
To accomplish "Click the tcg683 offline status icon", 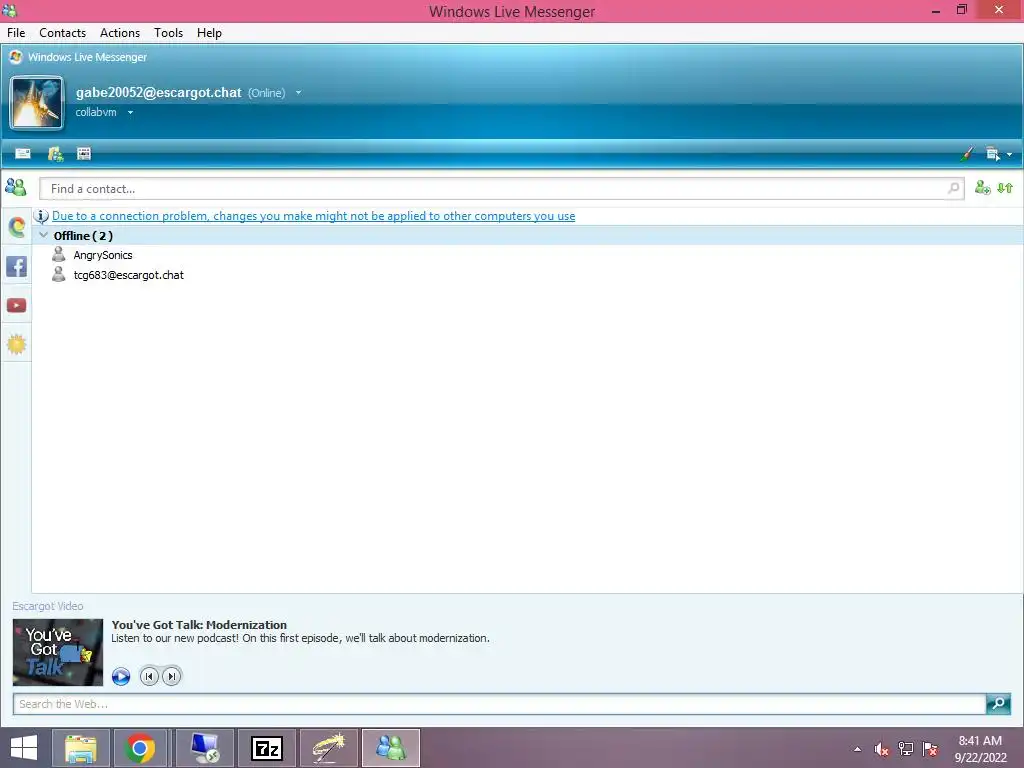I will pos(58,274).
